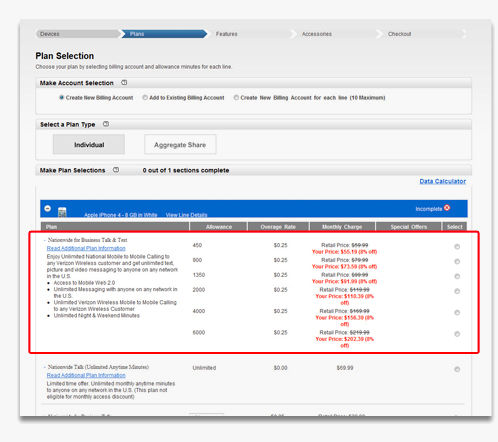Click help icon beside Make Account Selection
The image size is (498, 442).
pos(124,82)
